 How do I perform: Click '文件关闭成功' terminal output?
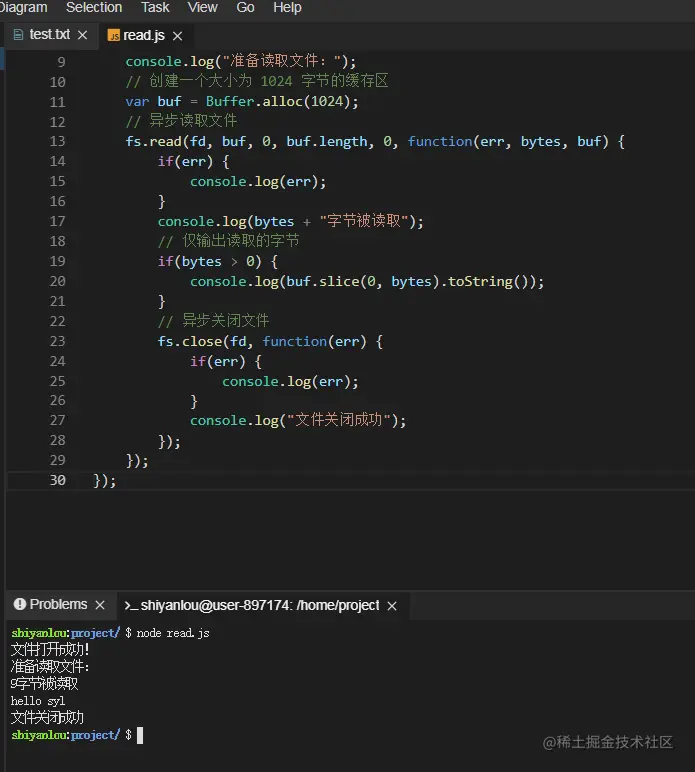pyautogui.click(x=47, y=717)
